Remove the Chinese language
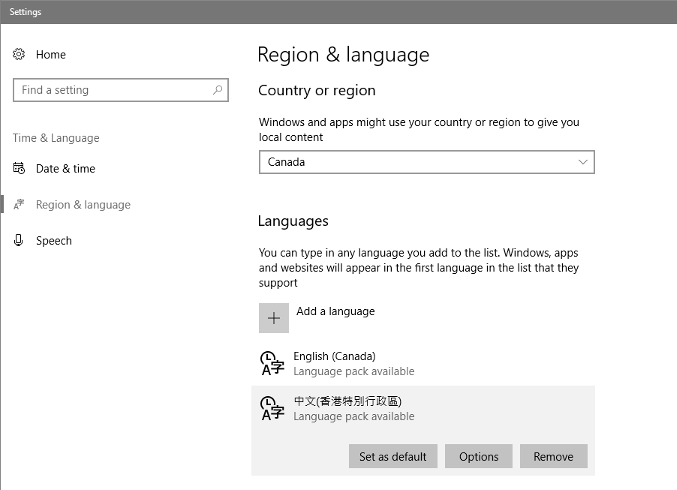The width and height of the screenshot is (677, 490). [x=553, y=457]
